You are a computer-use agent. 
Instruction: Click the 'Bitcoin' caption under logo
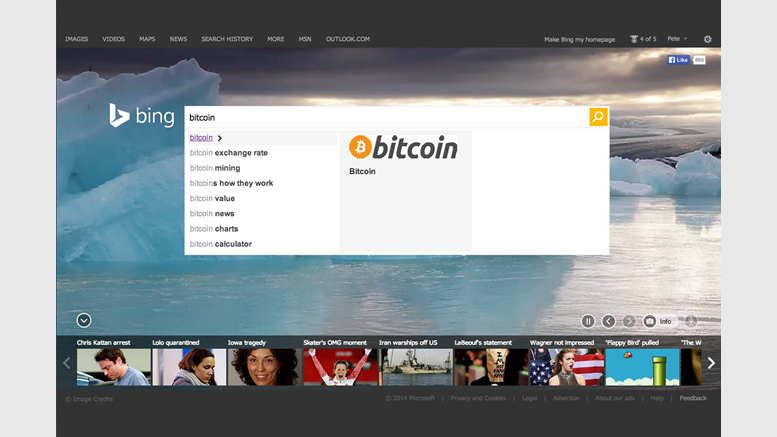[362, 171]
